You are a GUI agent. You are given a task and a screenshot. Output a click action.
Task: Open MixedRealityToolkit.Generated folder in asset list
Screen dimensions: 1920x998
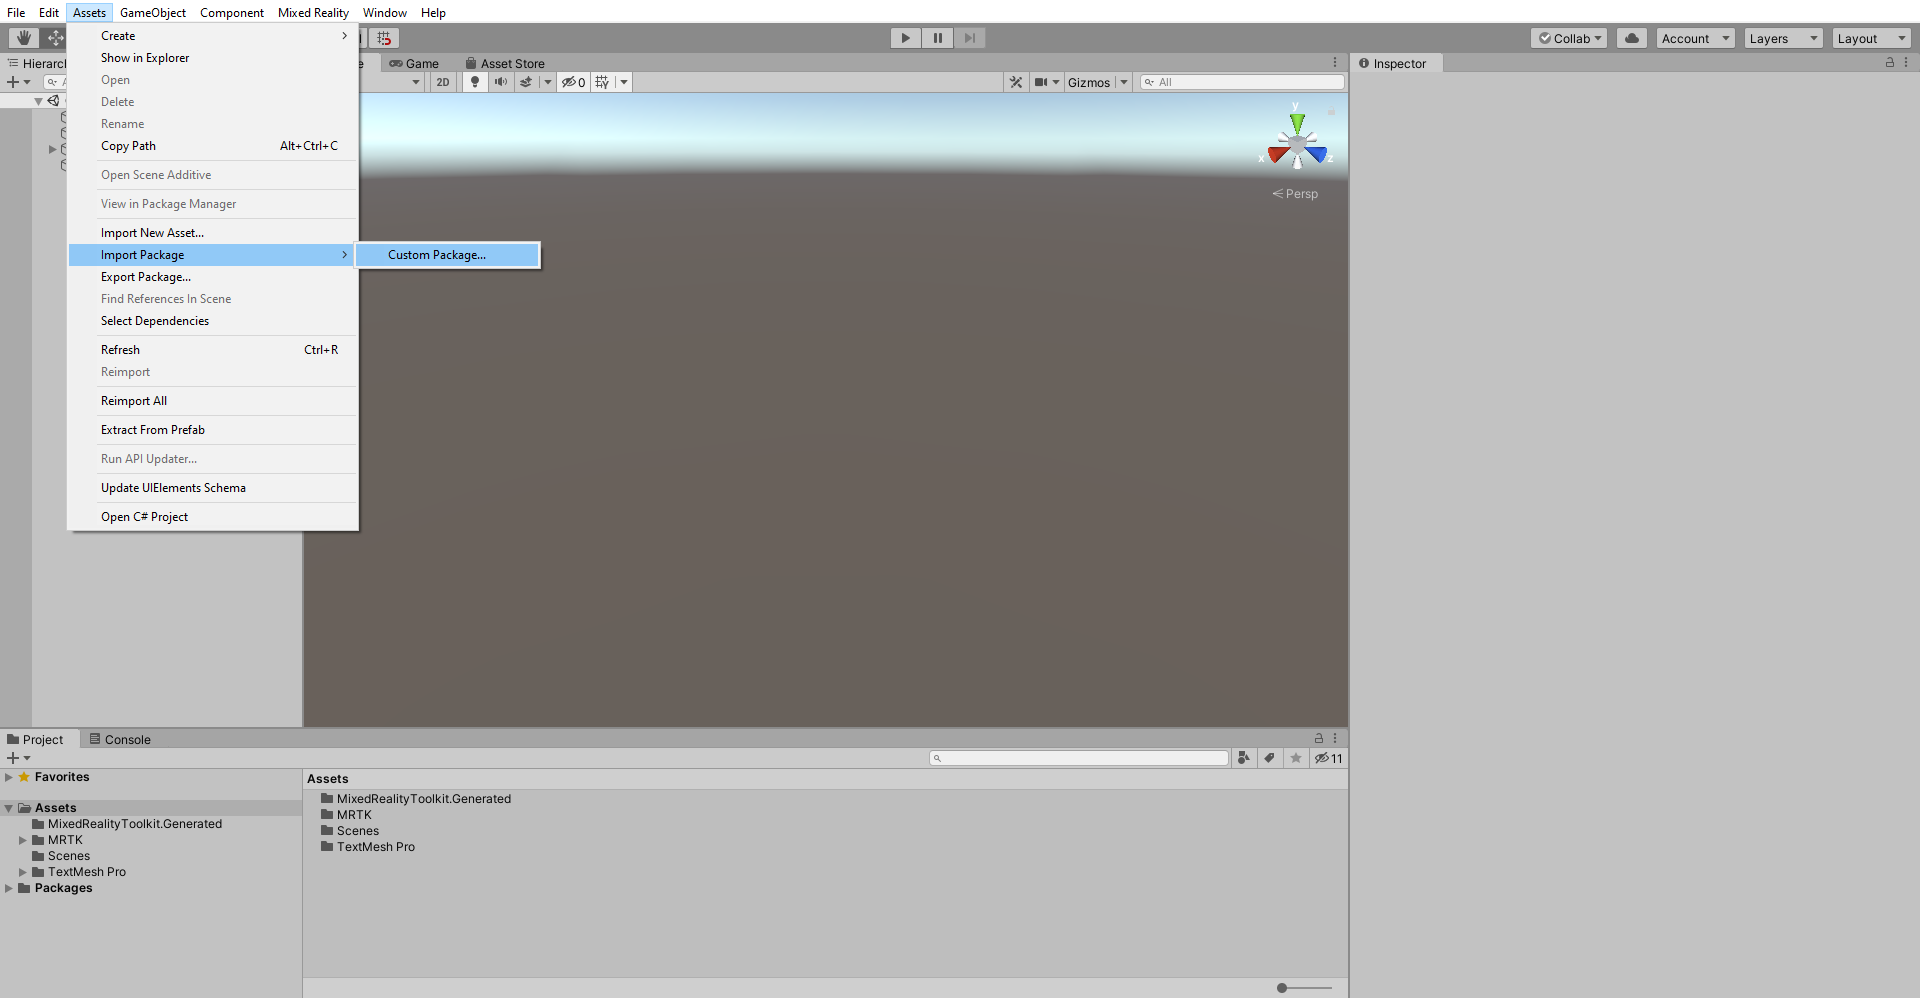416,799
